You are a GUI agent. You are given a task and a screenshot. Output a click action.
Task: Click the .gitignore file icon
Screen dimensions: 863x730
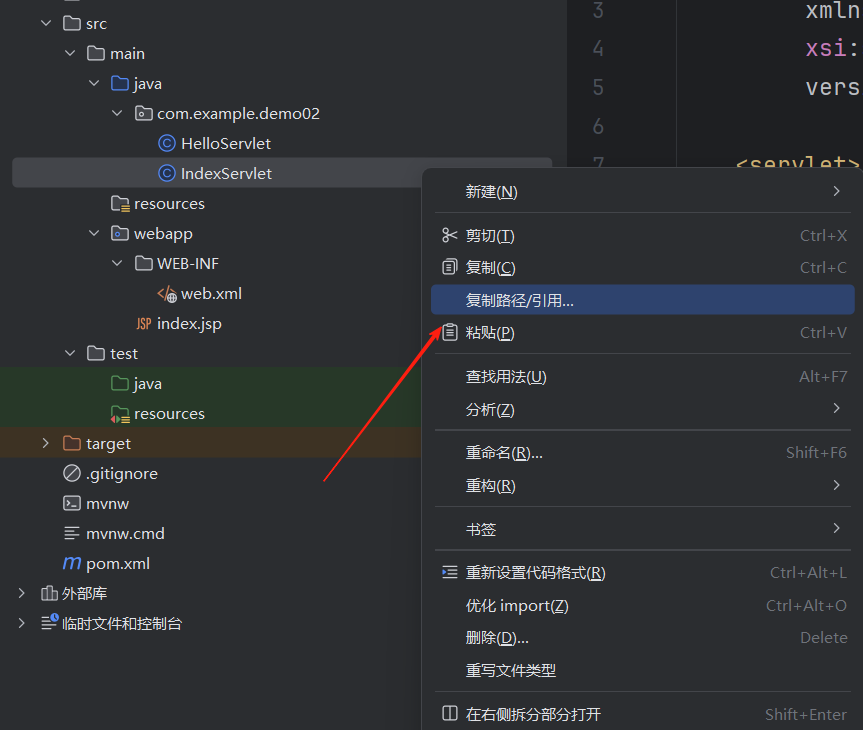(72, 473)
